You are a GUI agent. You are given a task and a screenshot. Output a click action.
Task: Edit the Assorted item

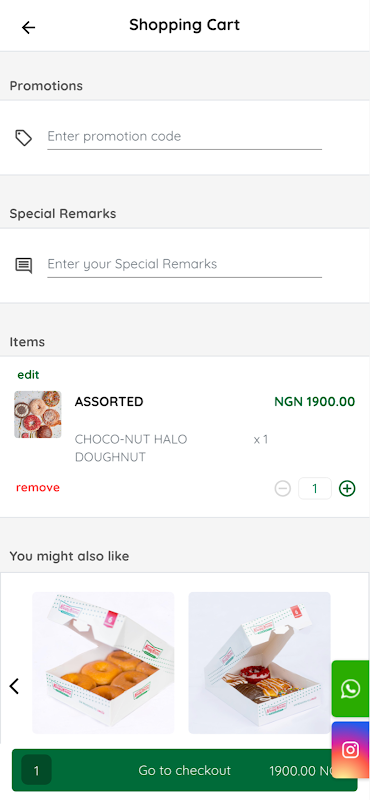point(28,375)
